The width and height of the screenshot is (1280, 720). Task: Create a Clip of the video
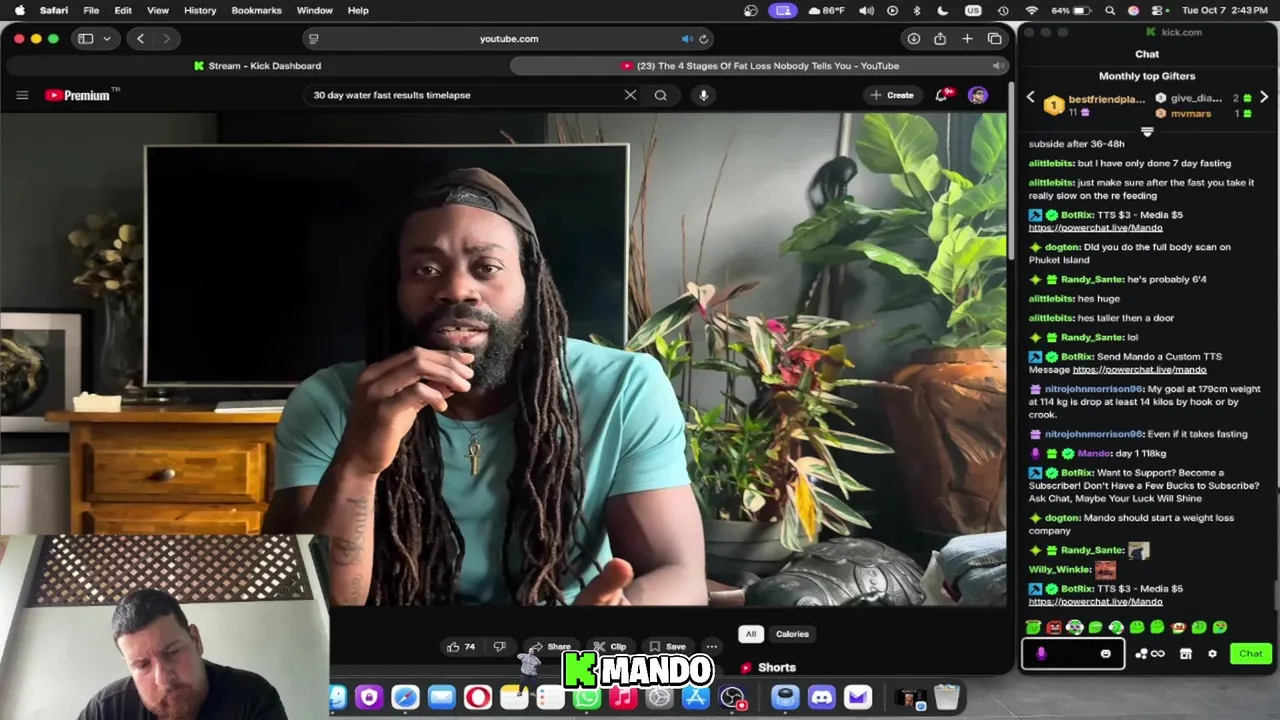click(x=609, y=647)
